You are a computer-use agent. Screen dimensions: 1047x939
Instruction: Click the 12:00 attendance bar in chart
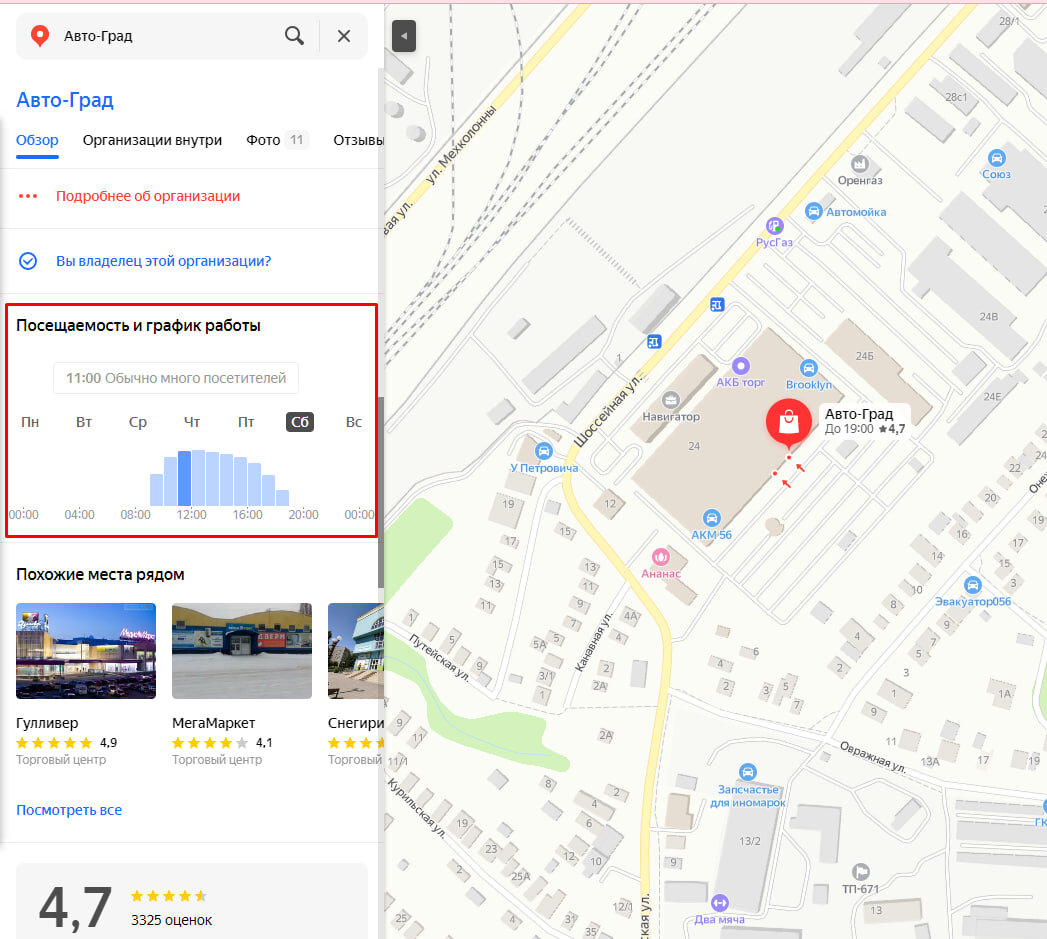pyautogui.click(x=198, y=478)
